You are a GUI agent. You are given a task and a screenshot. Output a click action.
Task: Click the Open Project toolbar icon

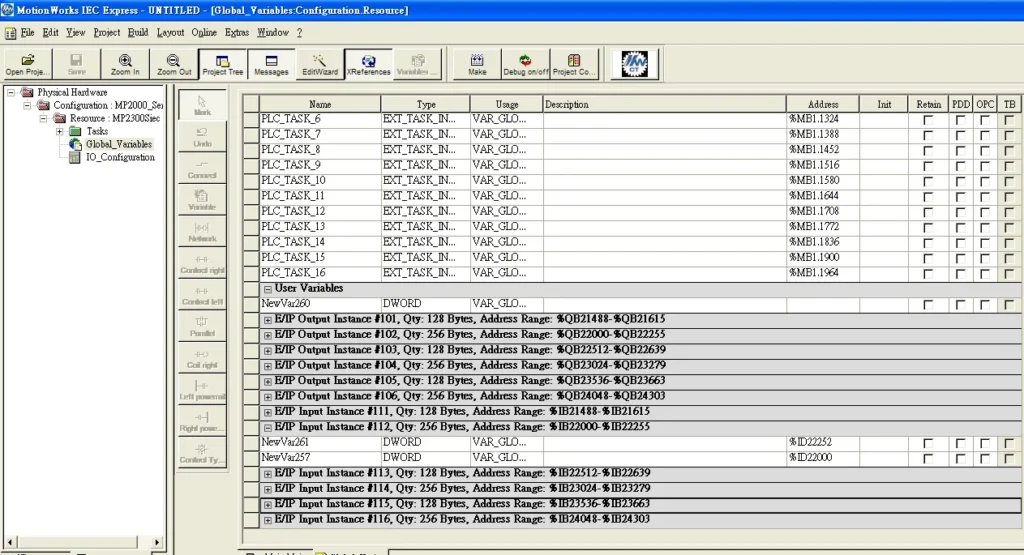pos(27,64)
